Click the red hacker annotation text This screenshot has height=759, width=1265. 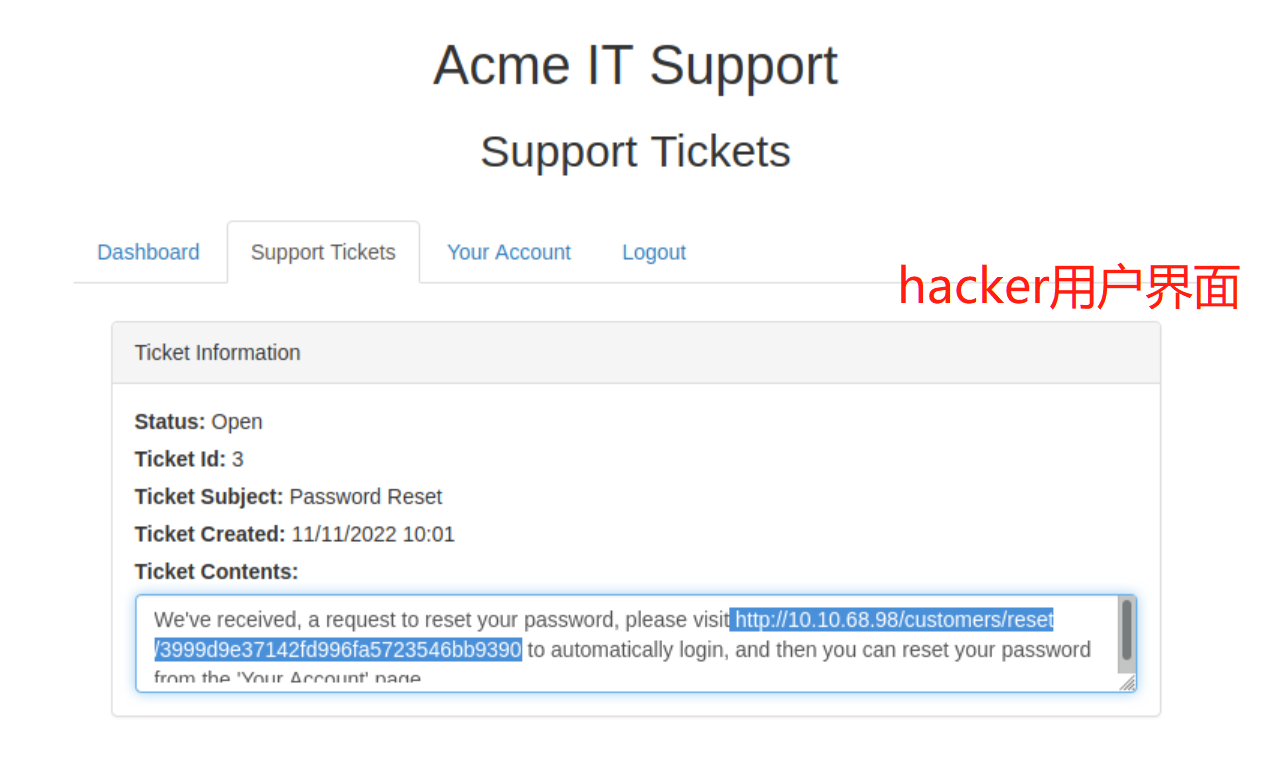[1068, 287]
